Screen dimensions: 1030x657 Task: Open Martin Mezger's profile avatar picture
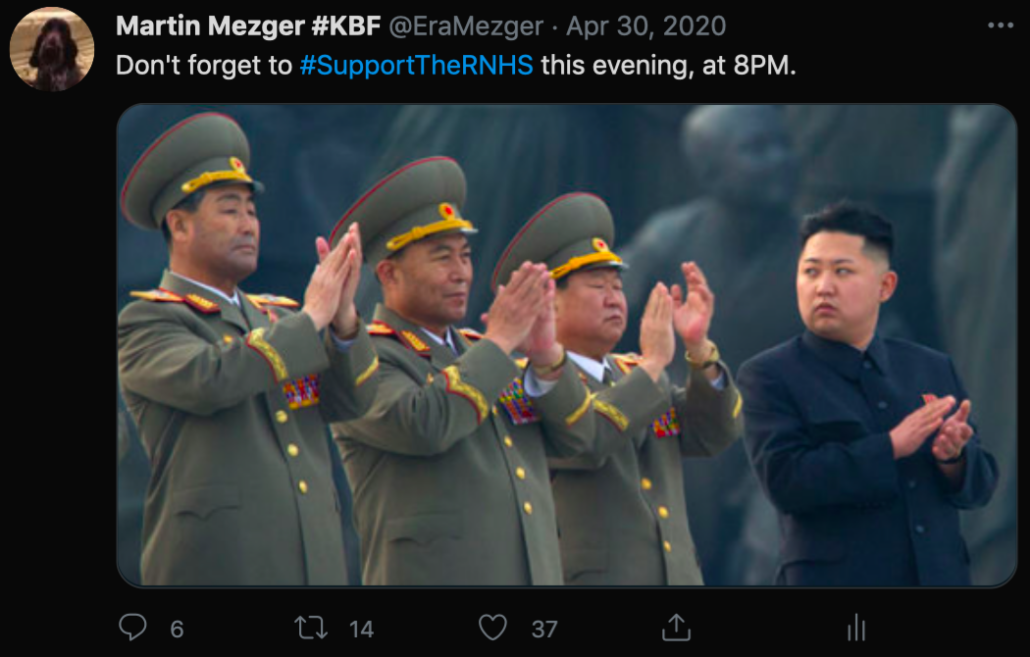coord(52,49)
